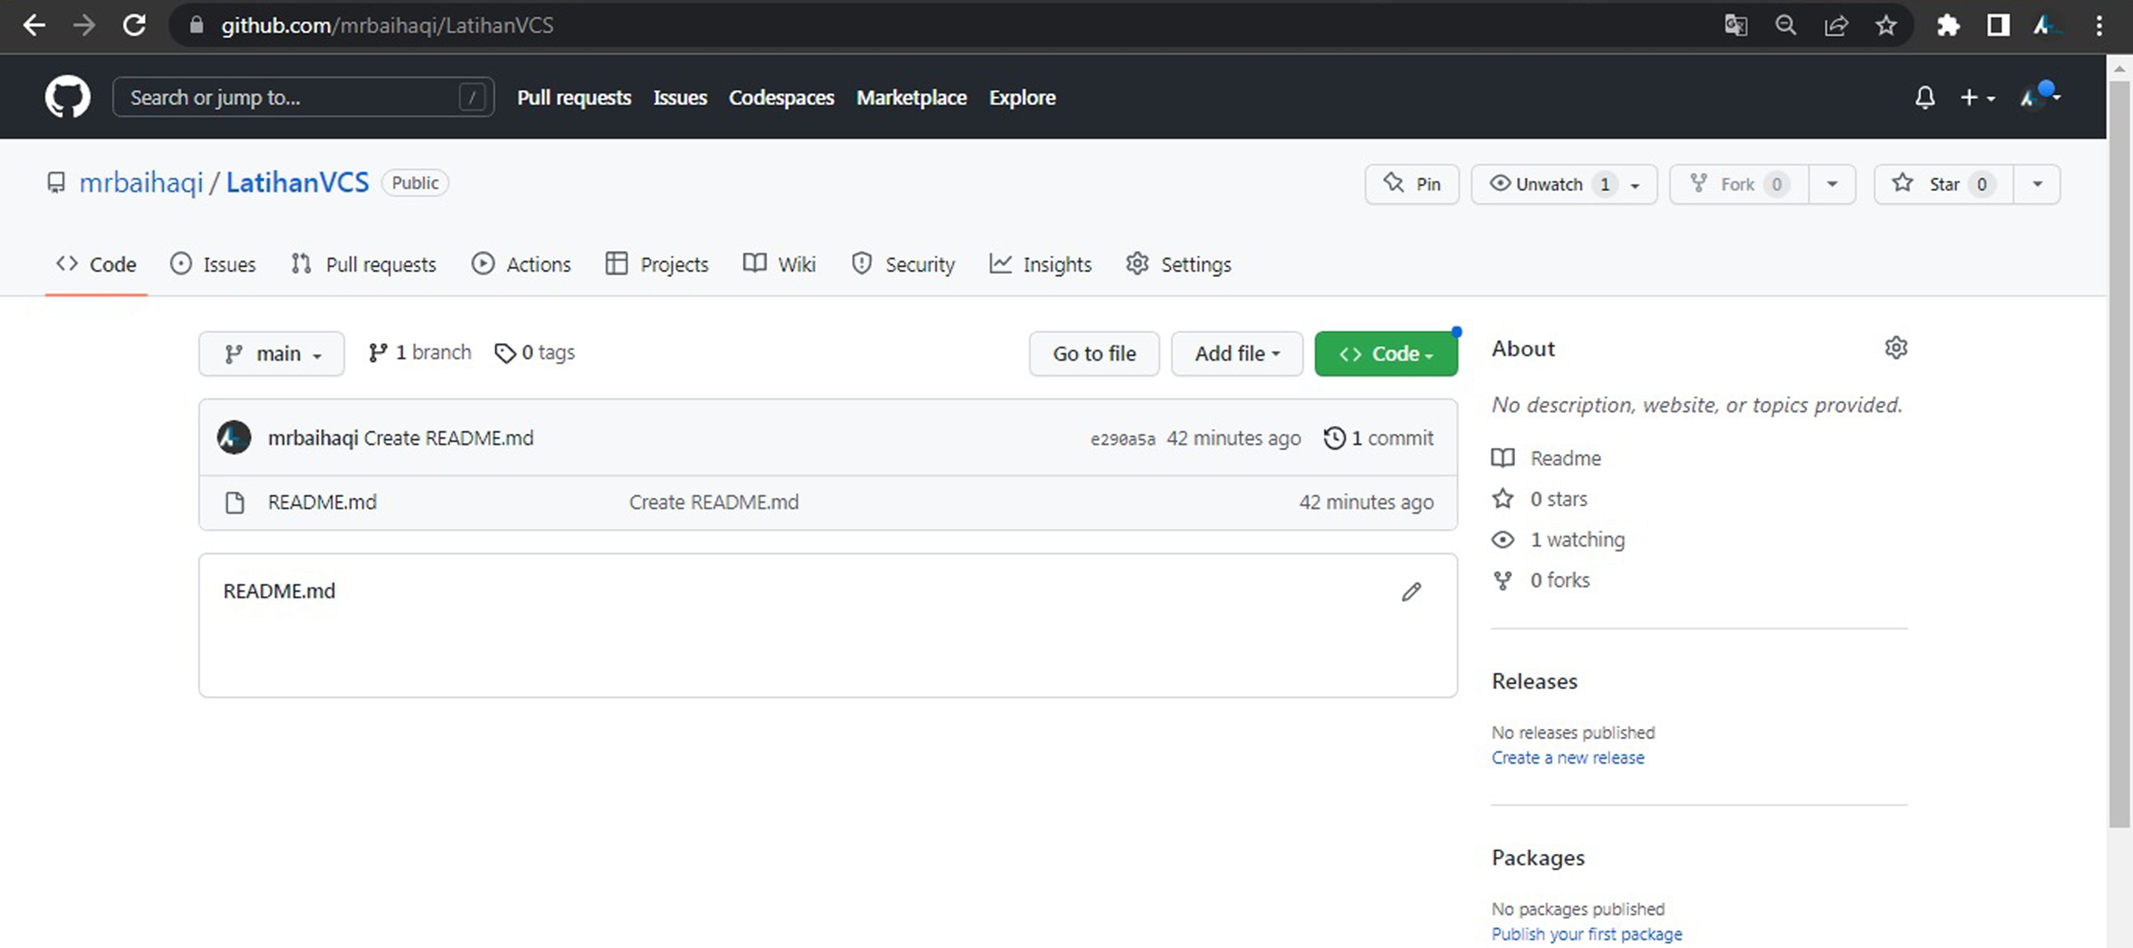Open the Marketplace menu
Screen dimensions: 2133x948
pos(911,97)
